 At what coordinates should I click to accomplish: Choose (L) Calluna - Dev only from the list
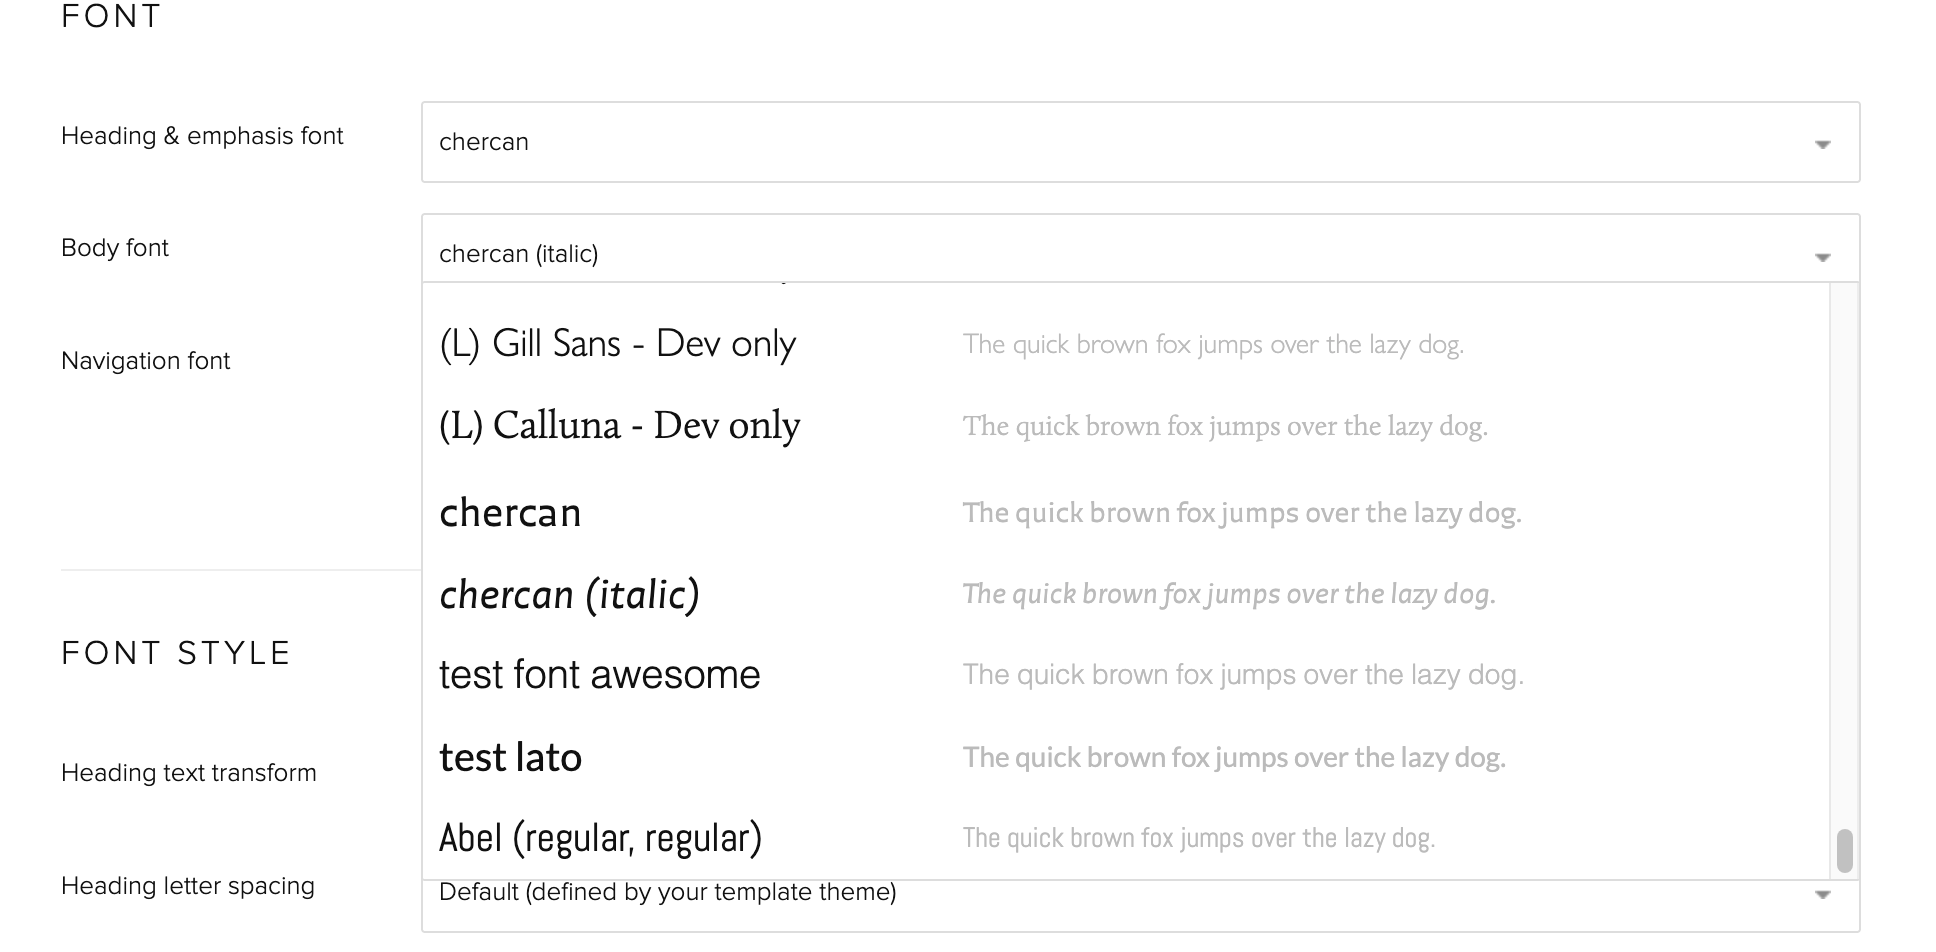pos(619,426)
